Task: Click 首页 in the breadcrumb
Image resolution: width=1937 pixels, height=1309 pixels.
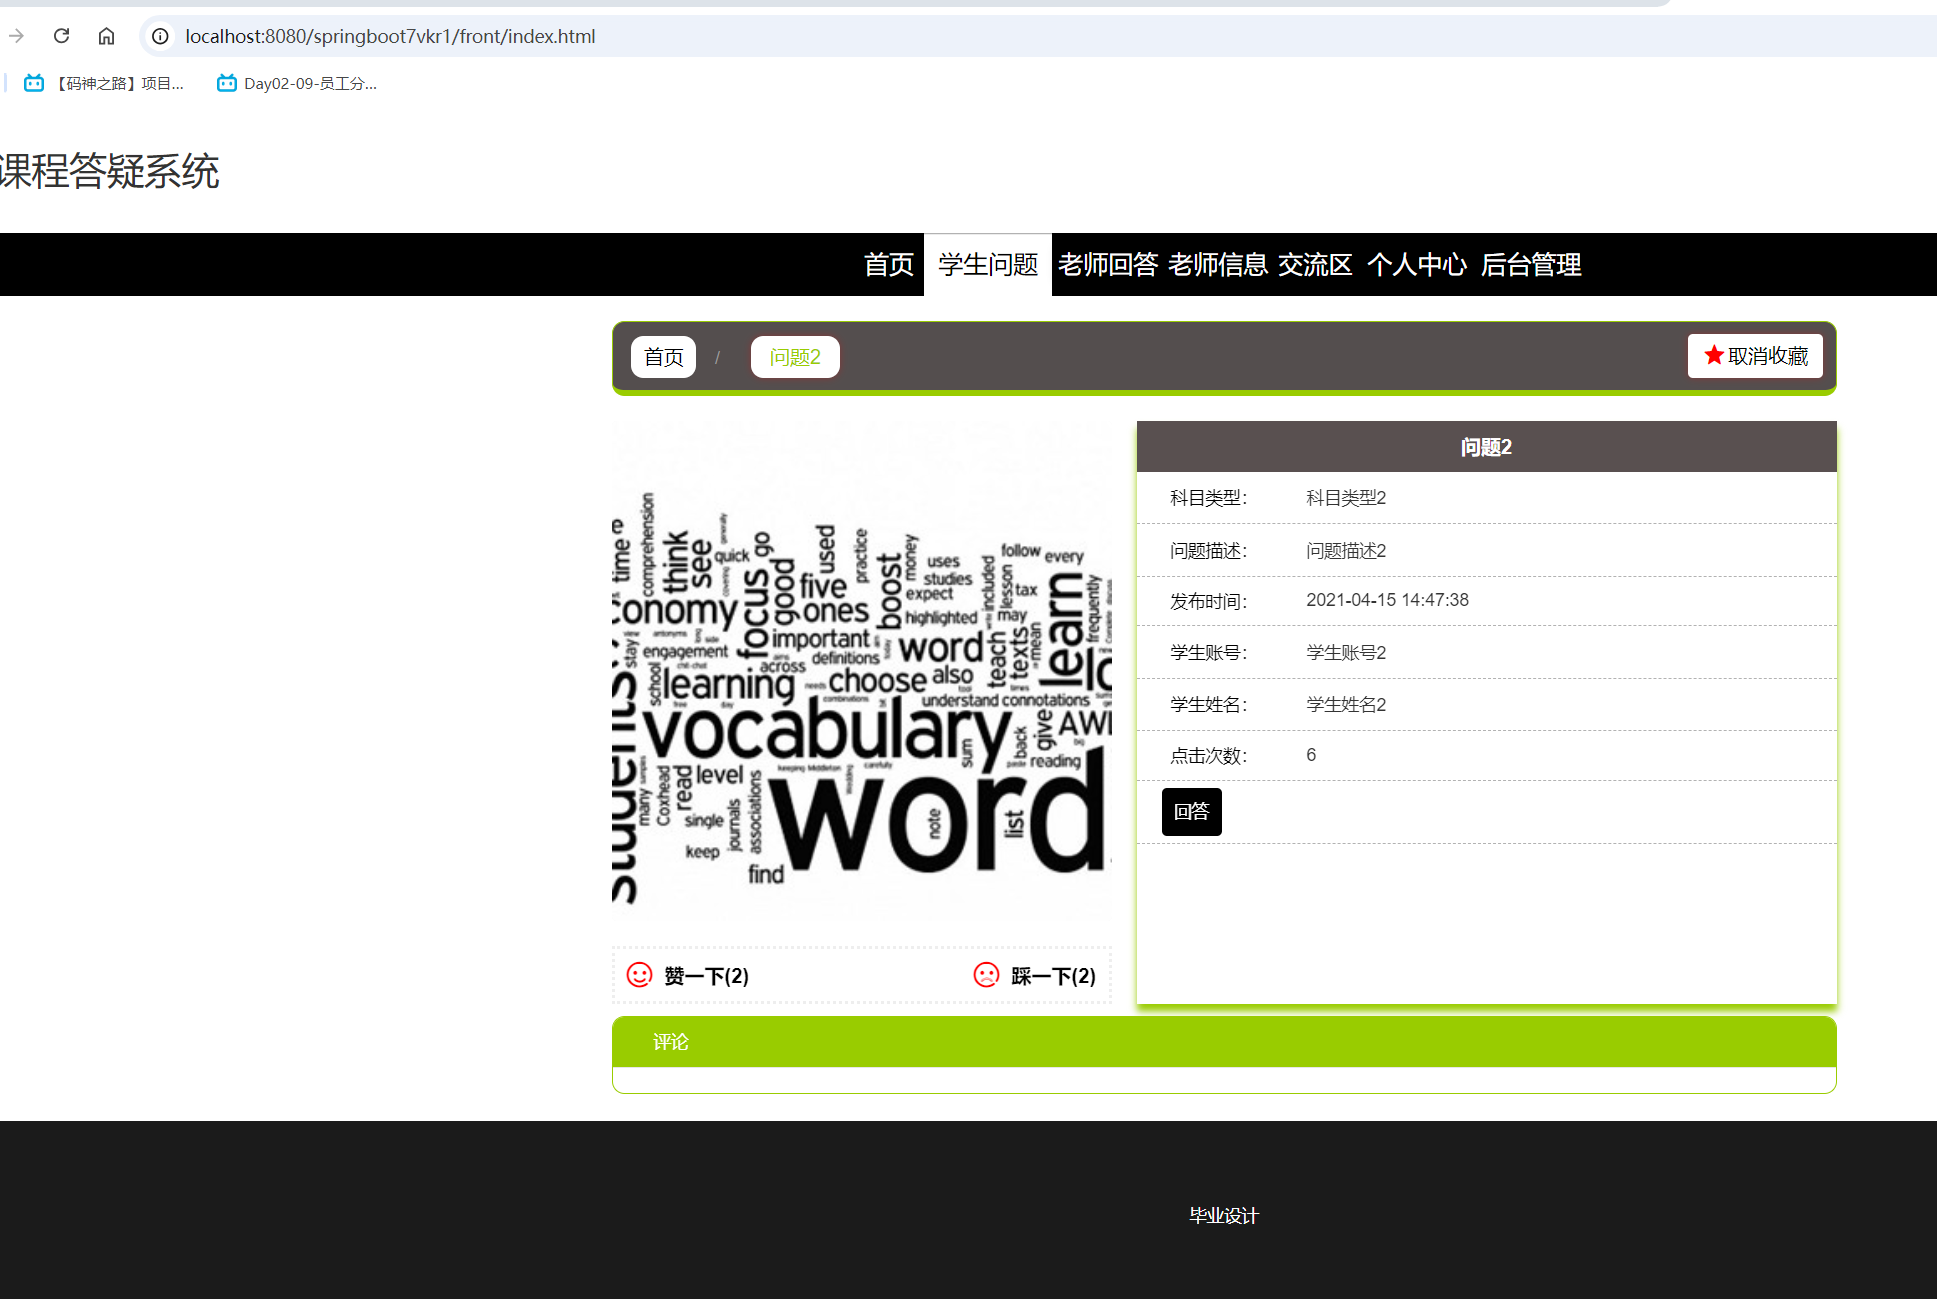Action: pos(663,356)
